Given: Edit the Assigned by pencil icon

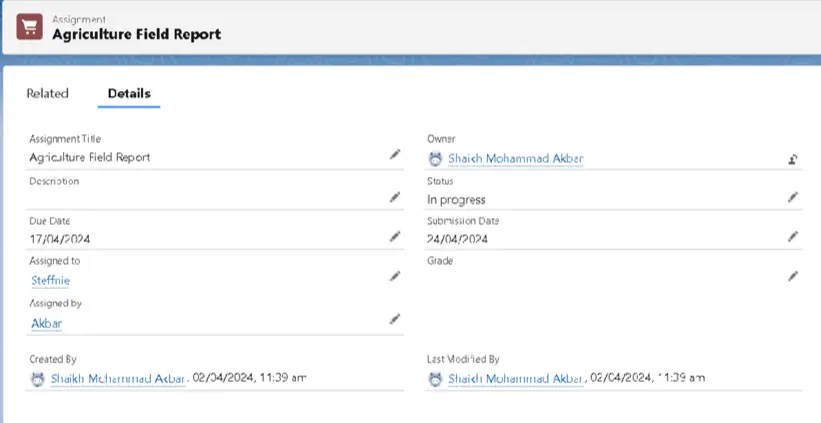Looking at the screenshot, I should (x=394, y=319).
